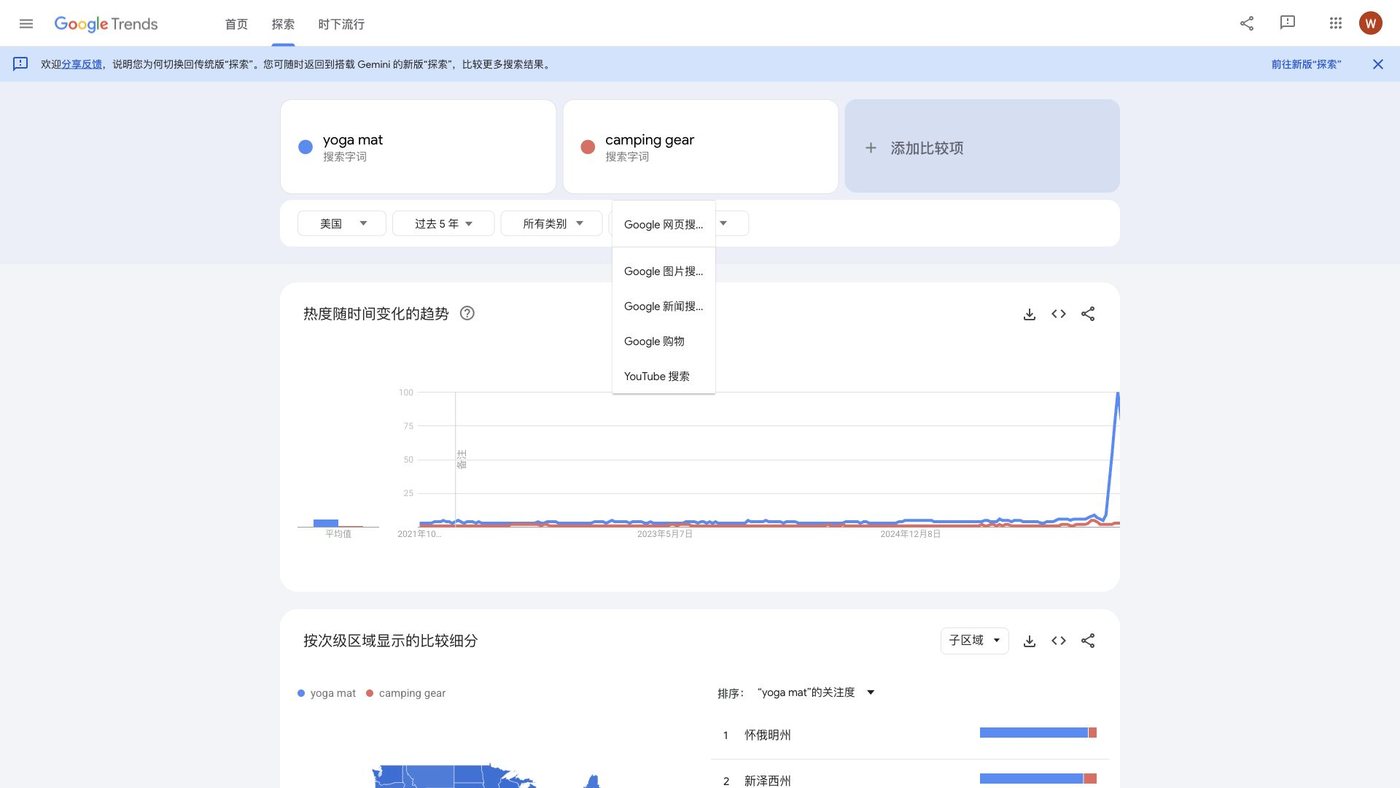Select Google 新闻搜索 option

(664, 306)
